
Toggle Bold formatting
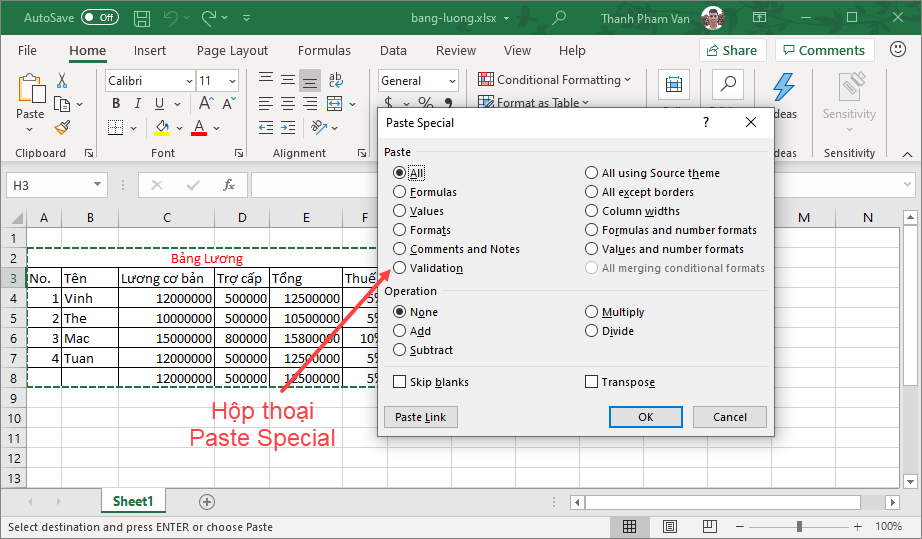click(116, 103)
